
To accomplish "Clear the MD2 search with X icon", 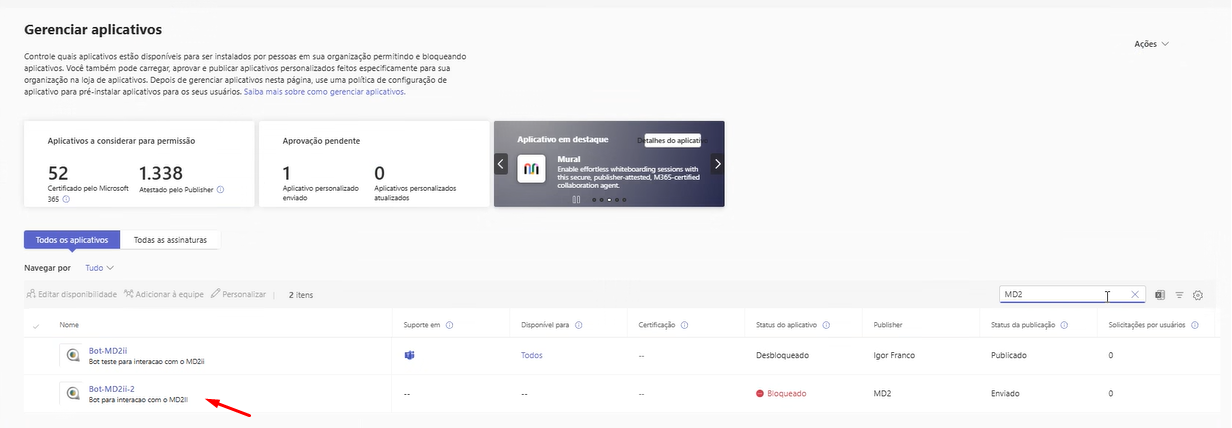I will click(1135, 295).
